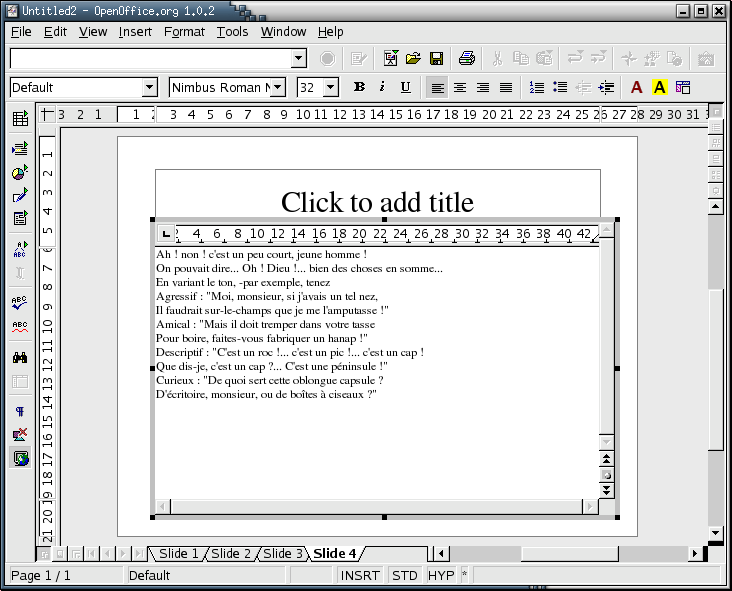This screenshot has width=732, height=591.
Task: Click the line starting 'Agressif :'
Action: coord(267,296)
